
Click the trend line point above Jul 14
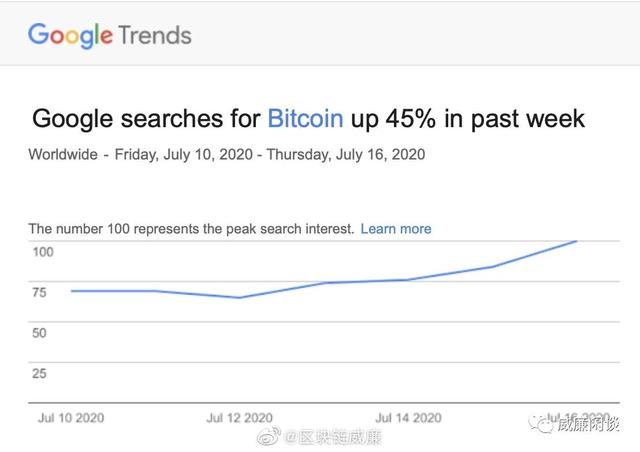[x=408, y=280]
